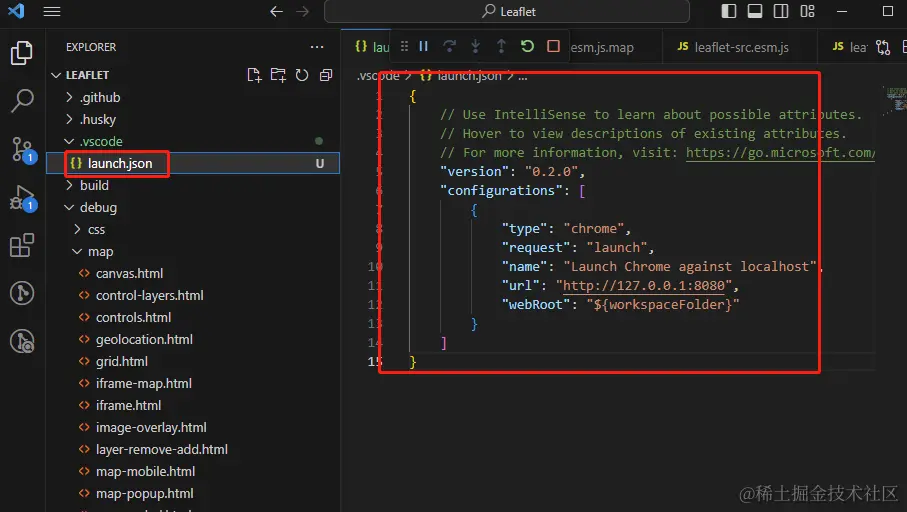The height and width of the screenshot is (512, 907).
Task: Click the debug Step Over icon
Action: pos(450,46)
